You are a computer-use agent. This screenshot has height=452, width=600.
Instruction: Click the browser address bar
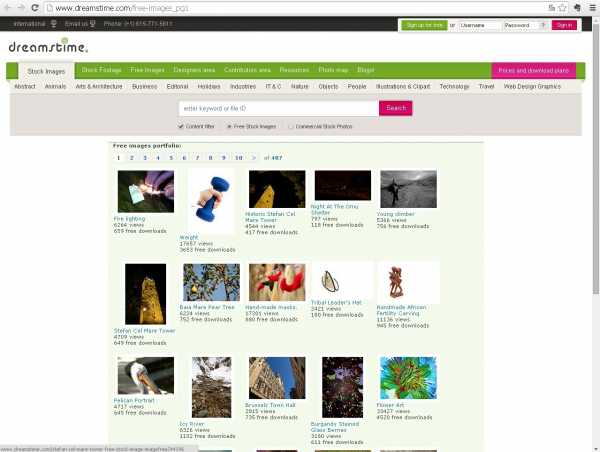point(297,8)
